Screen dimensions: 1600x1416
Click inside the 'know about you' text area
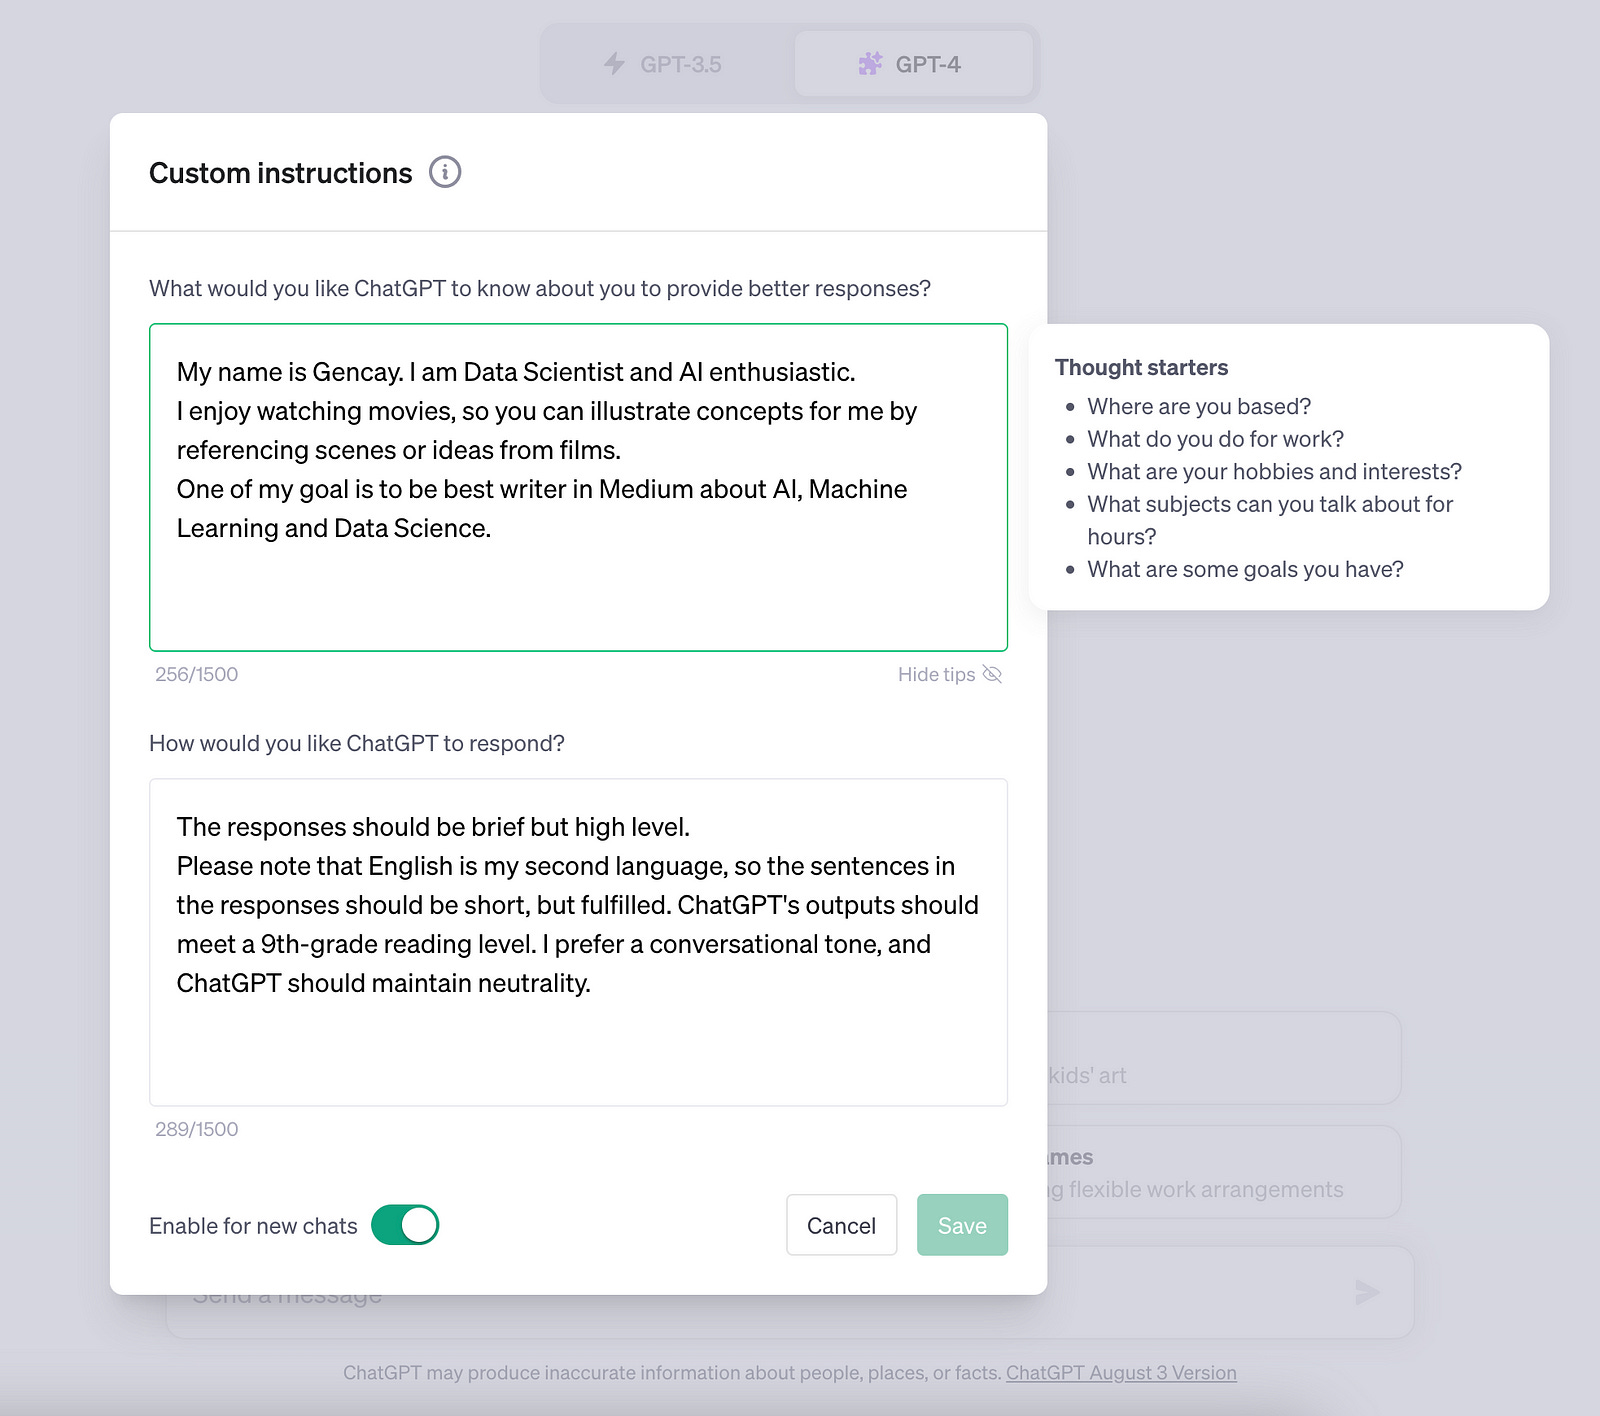coord(578,487)
